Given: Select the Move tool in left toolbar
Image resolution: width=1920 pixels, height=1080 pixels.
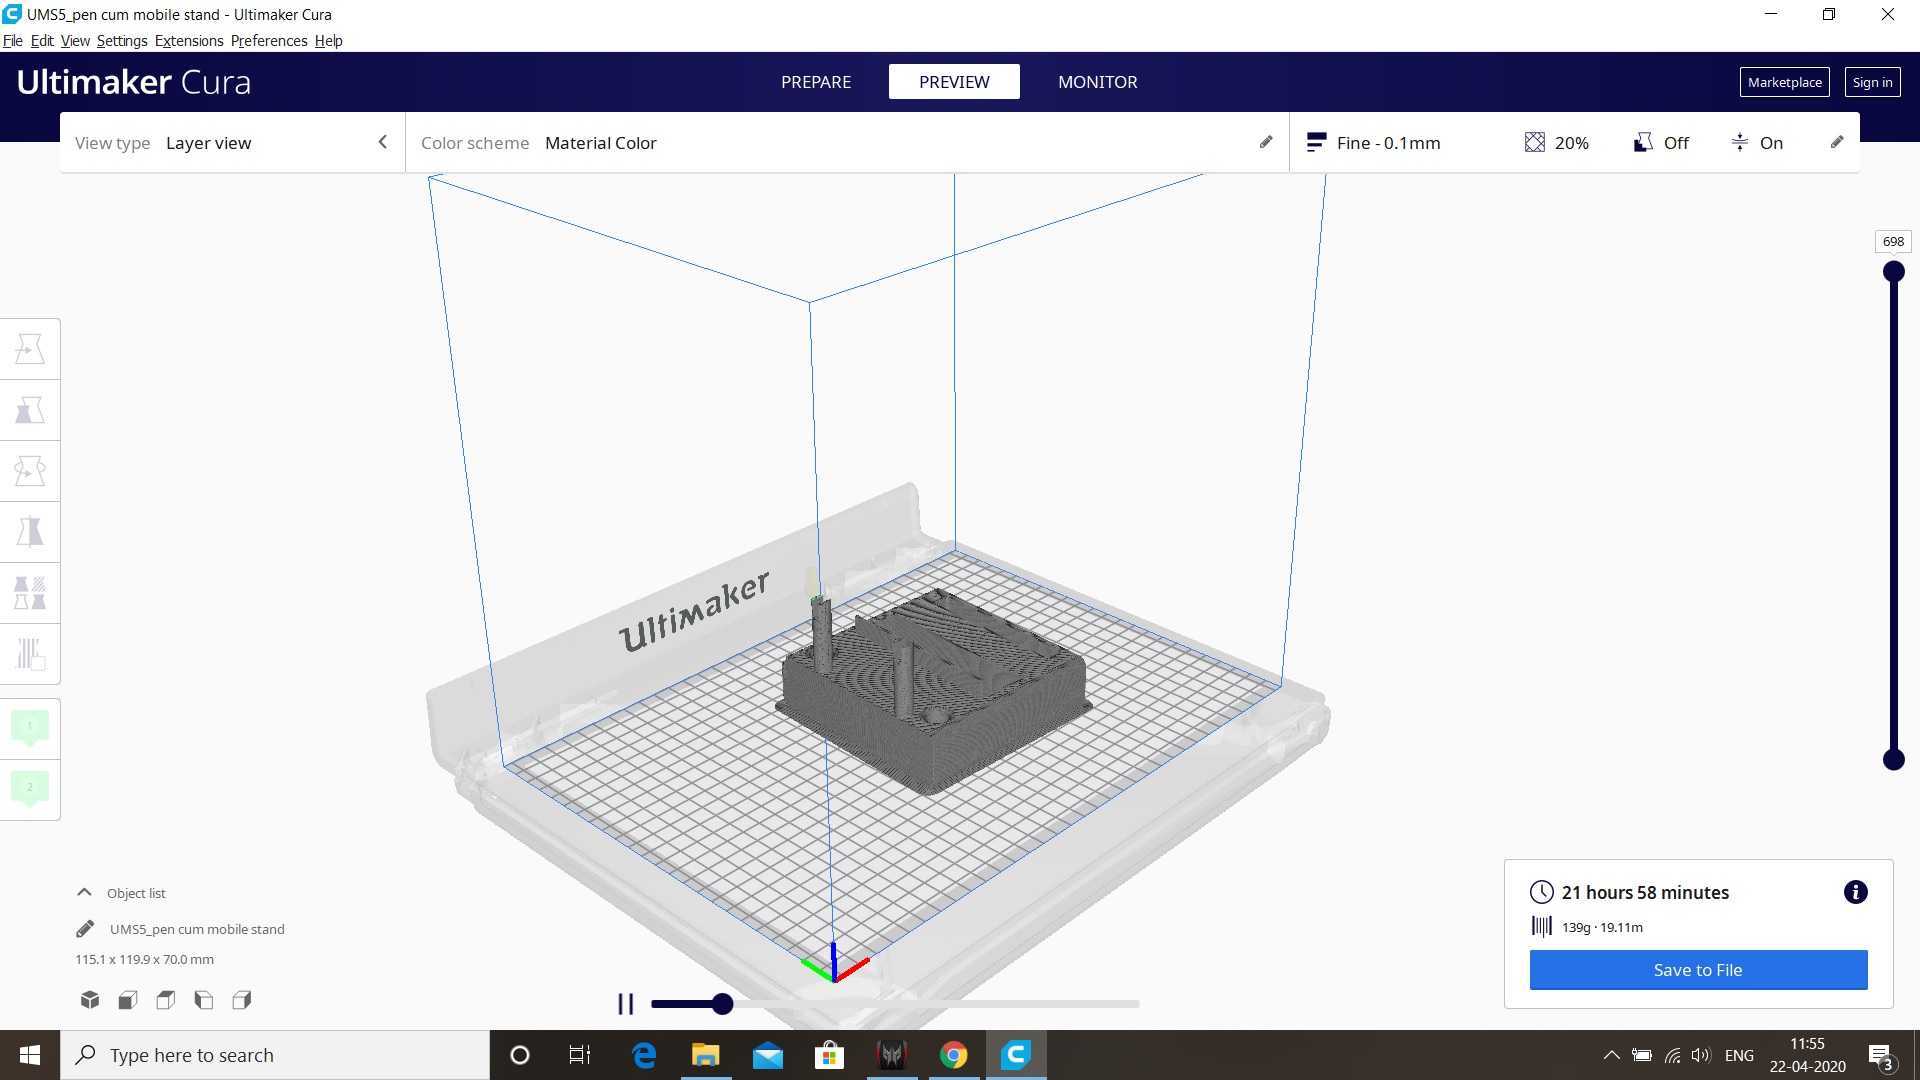Looking at the screenshot, I should click(x=30, y=349).
